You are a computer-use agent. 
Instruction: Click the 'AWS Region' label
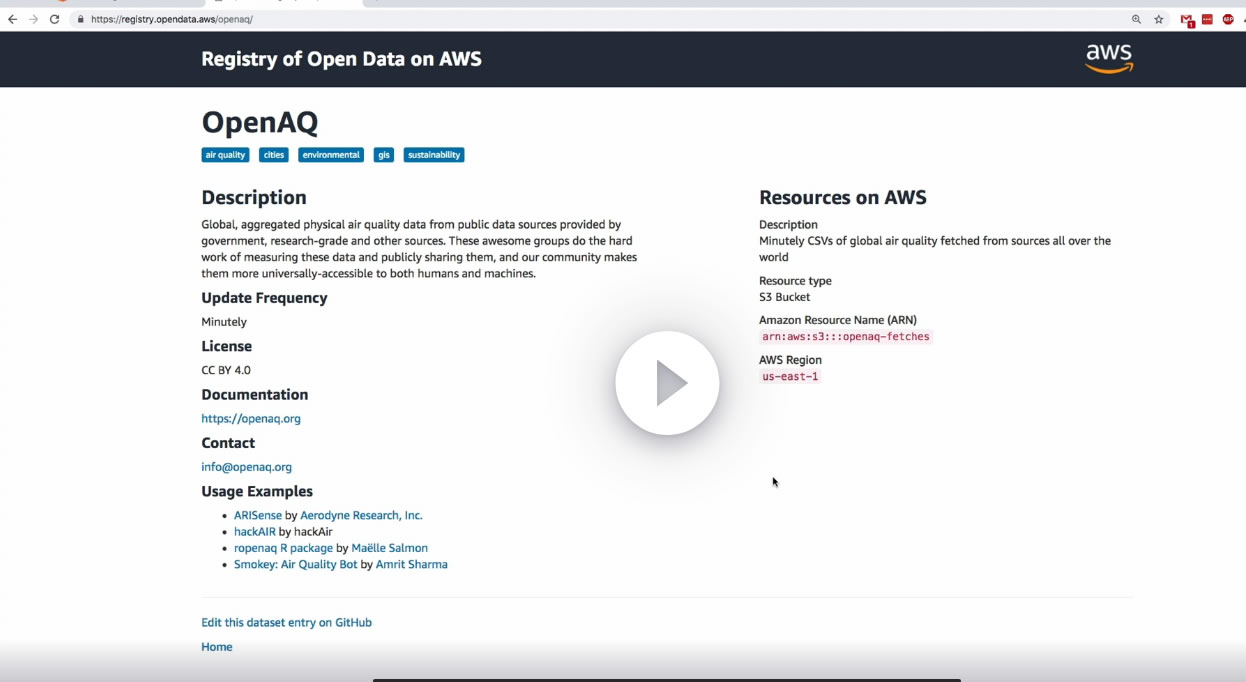click(x=790, y=360)
